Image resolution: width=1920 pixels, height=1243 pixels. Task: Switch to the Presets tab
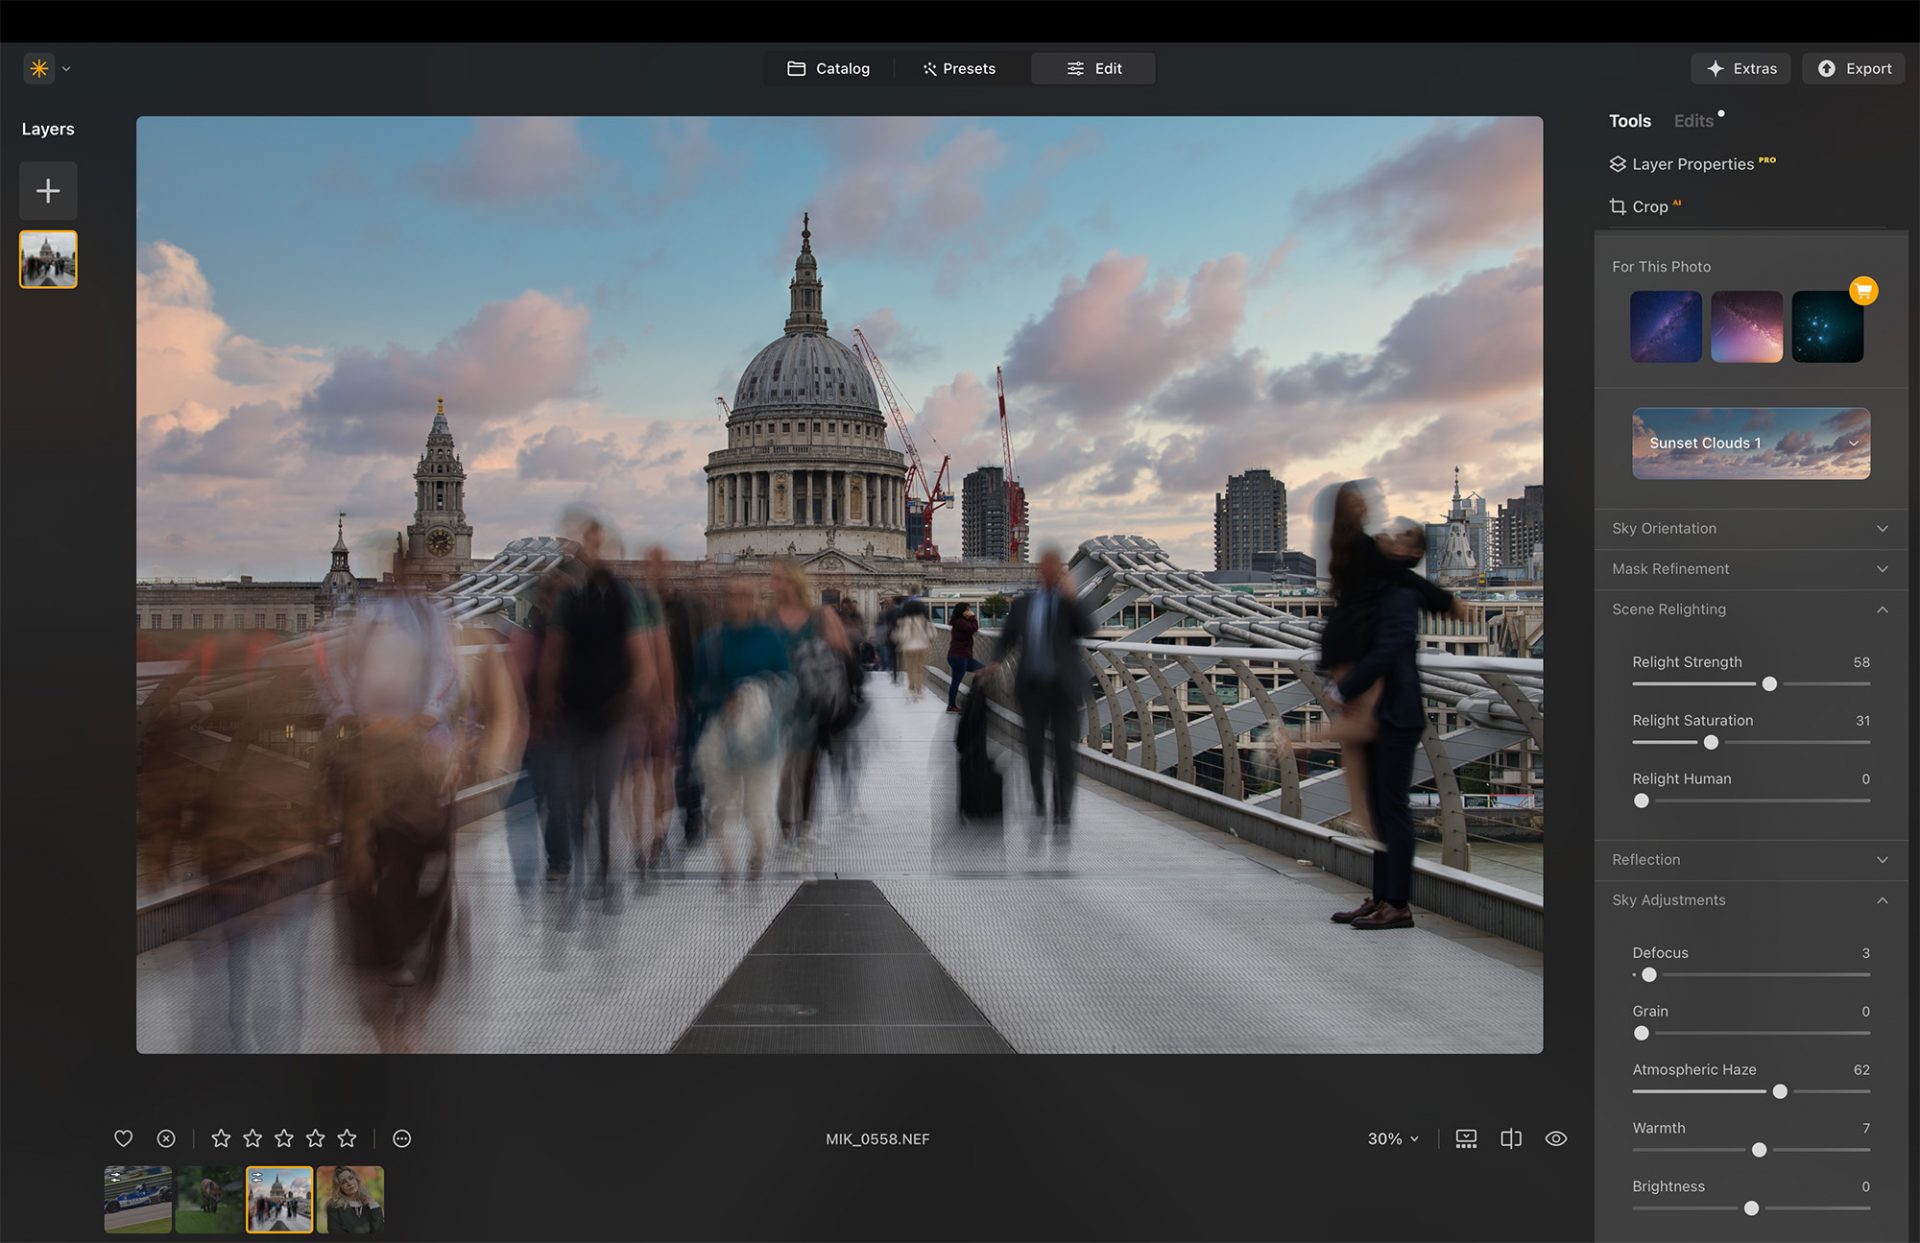pyautogui.click(x=959, y=68)
